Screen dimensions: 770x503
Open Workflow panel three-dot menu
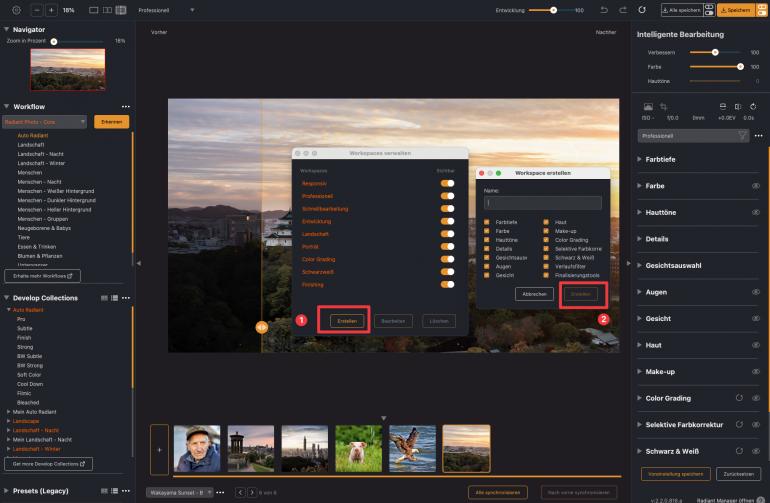[126, 107]
